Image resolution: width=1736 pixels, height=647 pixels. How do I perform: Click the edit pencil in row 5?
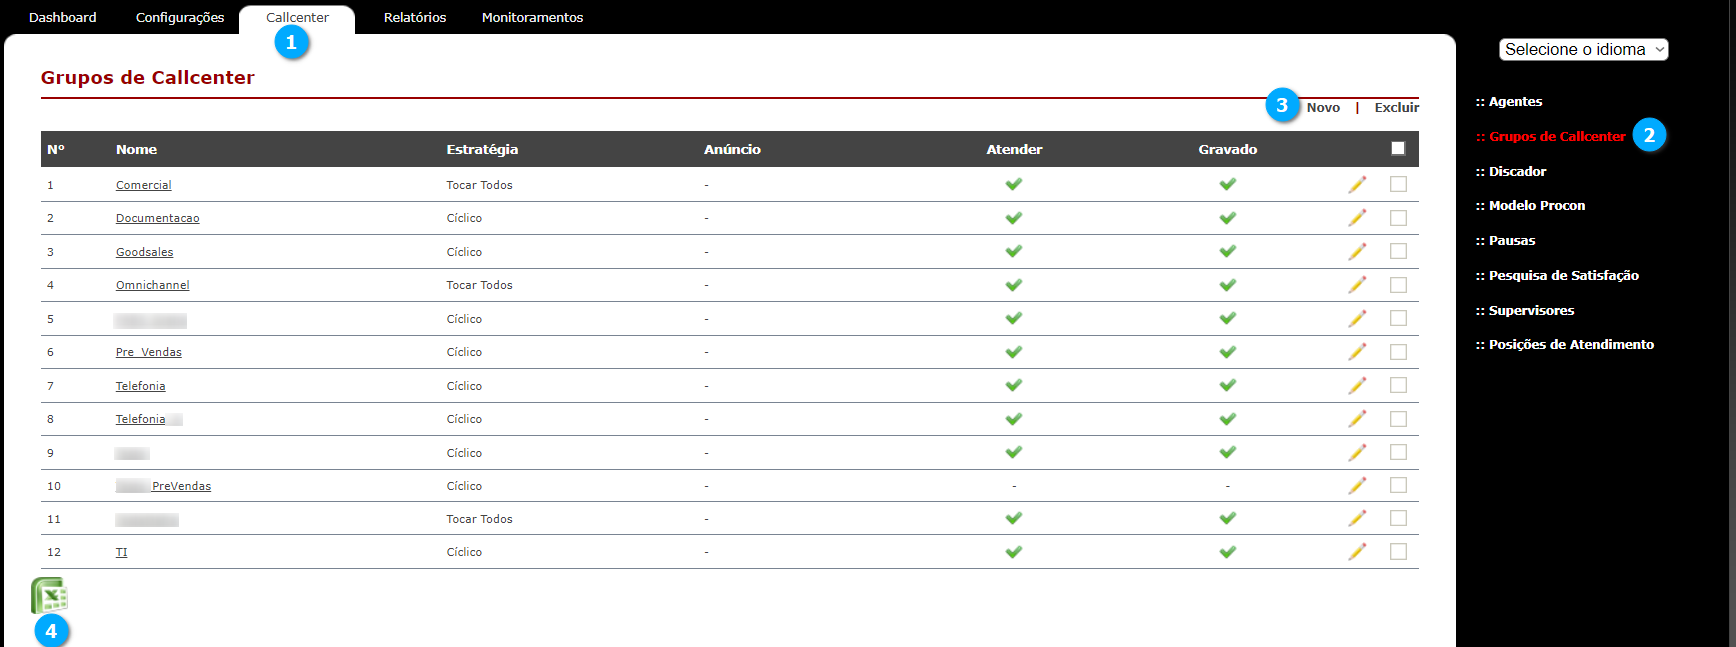point(1357,318)
